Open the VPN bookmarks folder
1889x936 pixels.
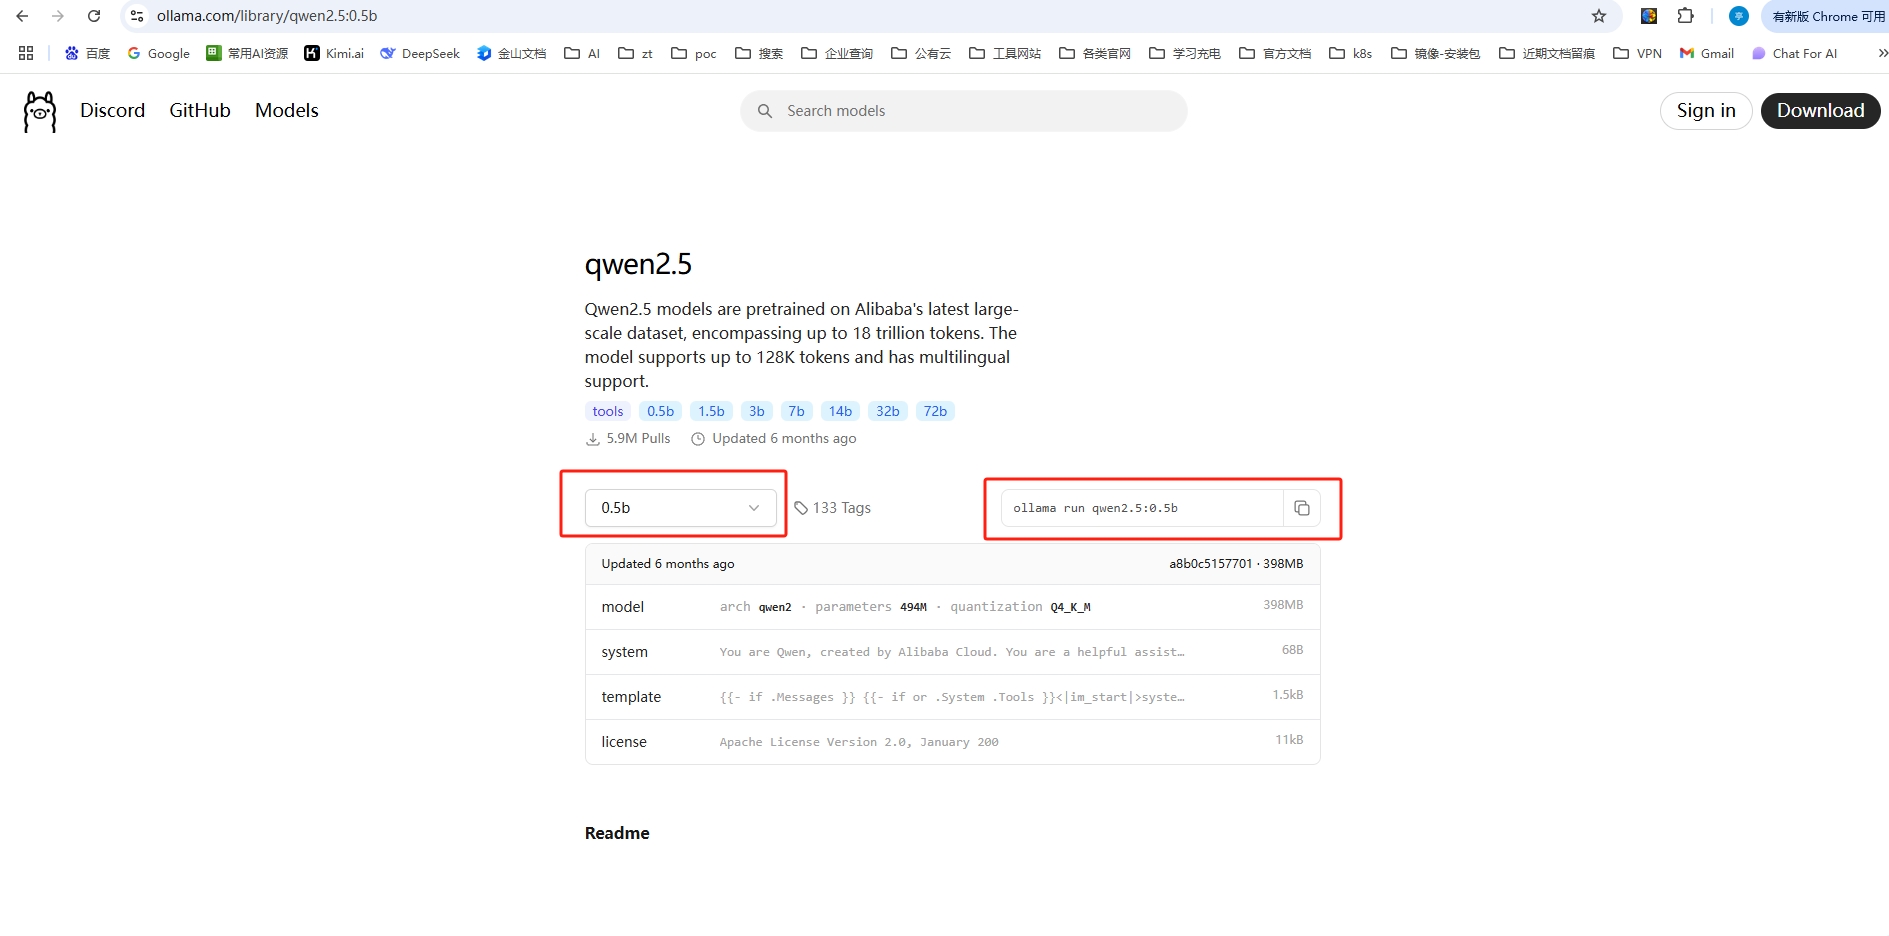coord(1638,53)
